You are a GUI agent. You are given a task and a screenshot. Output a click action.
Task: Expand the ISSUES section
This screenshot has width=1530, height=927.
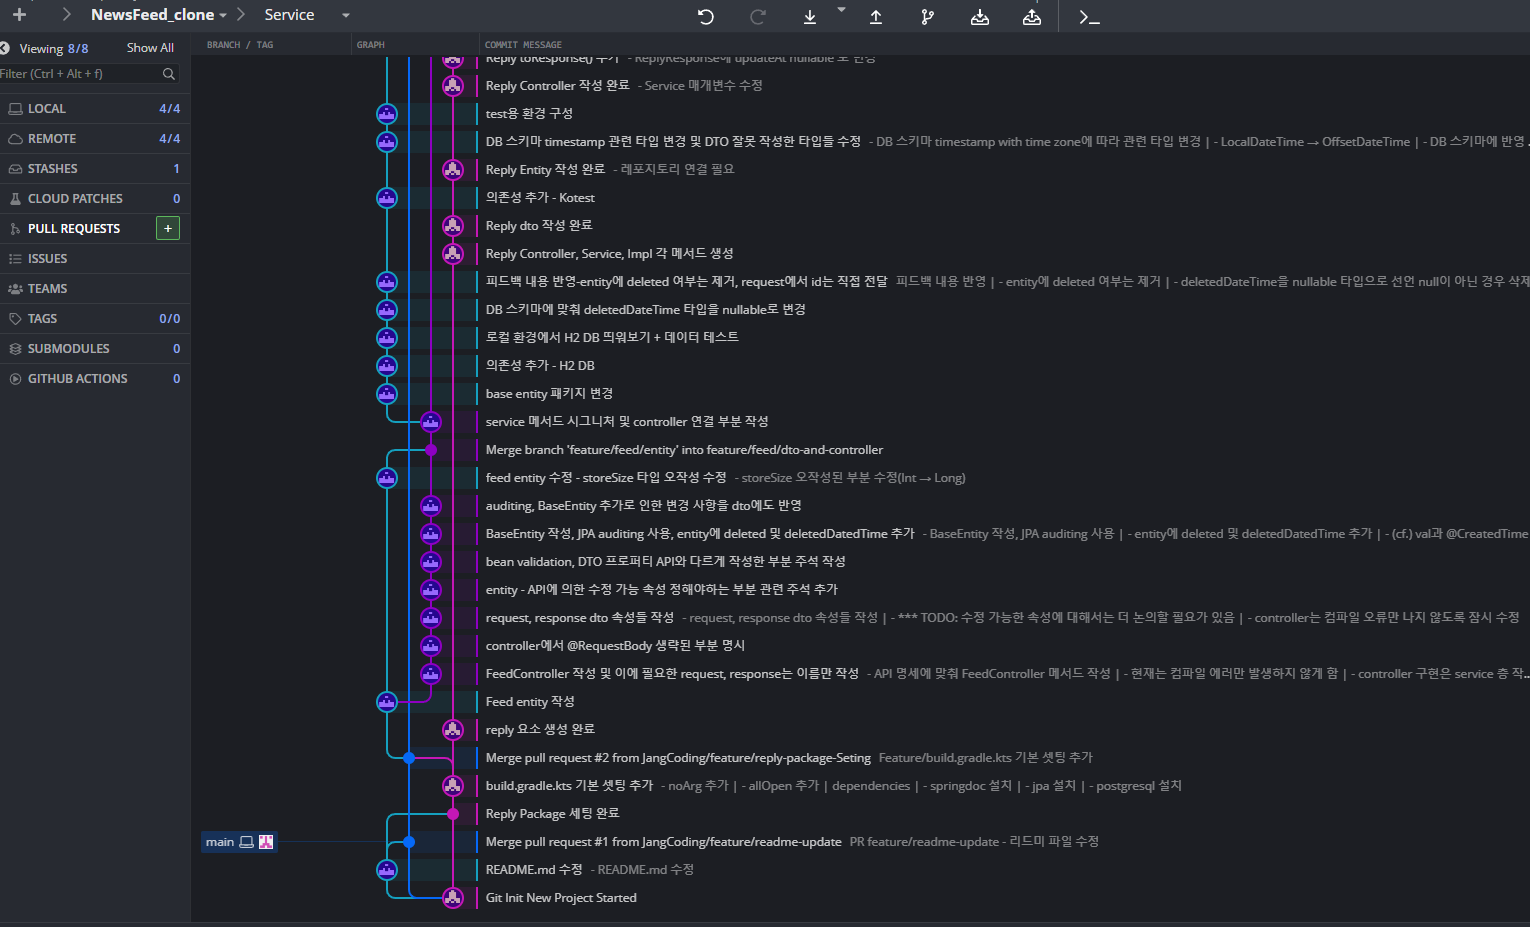pyautogui.click(x=95, y=259)
